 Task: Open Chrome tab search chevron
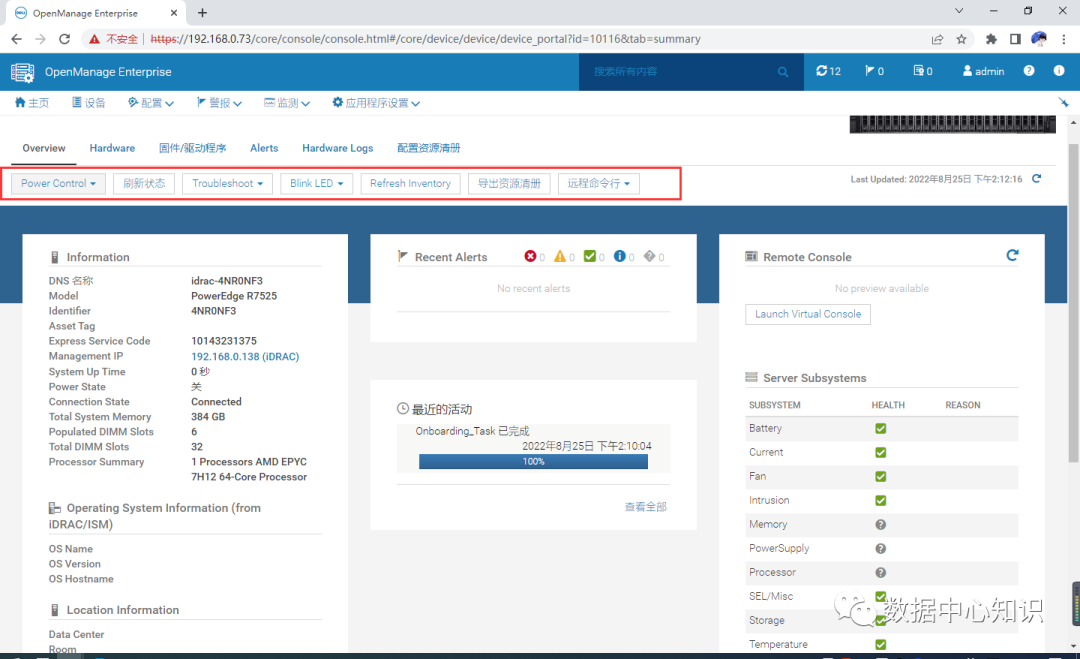click(x=959, y=11)
